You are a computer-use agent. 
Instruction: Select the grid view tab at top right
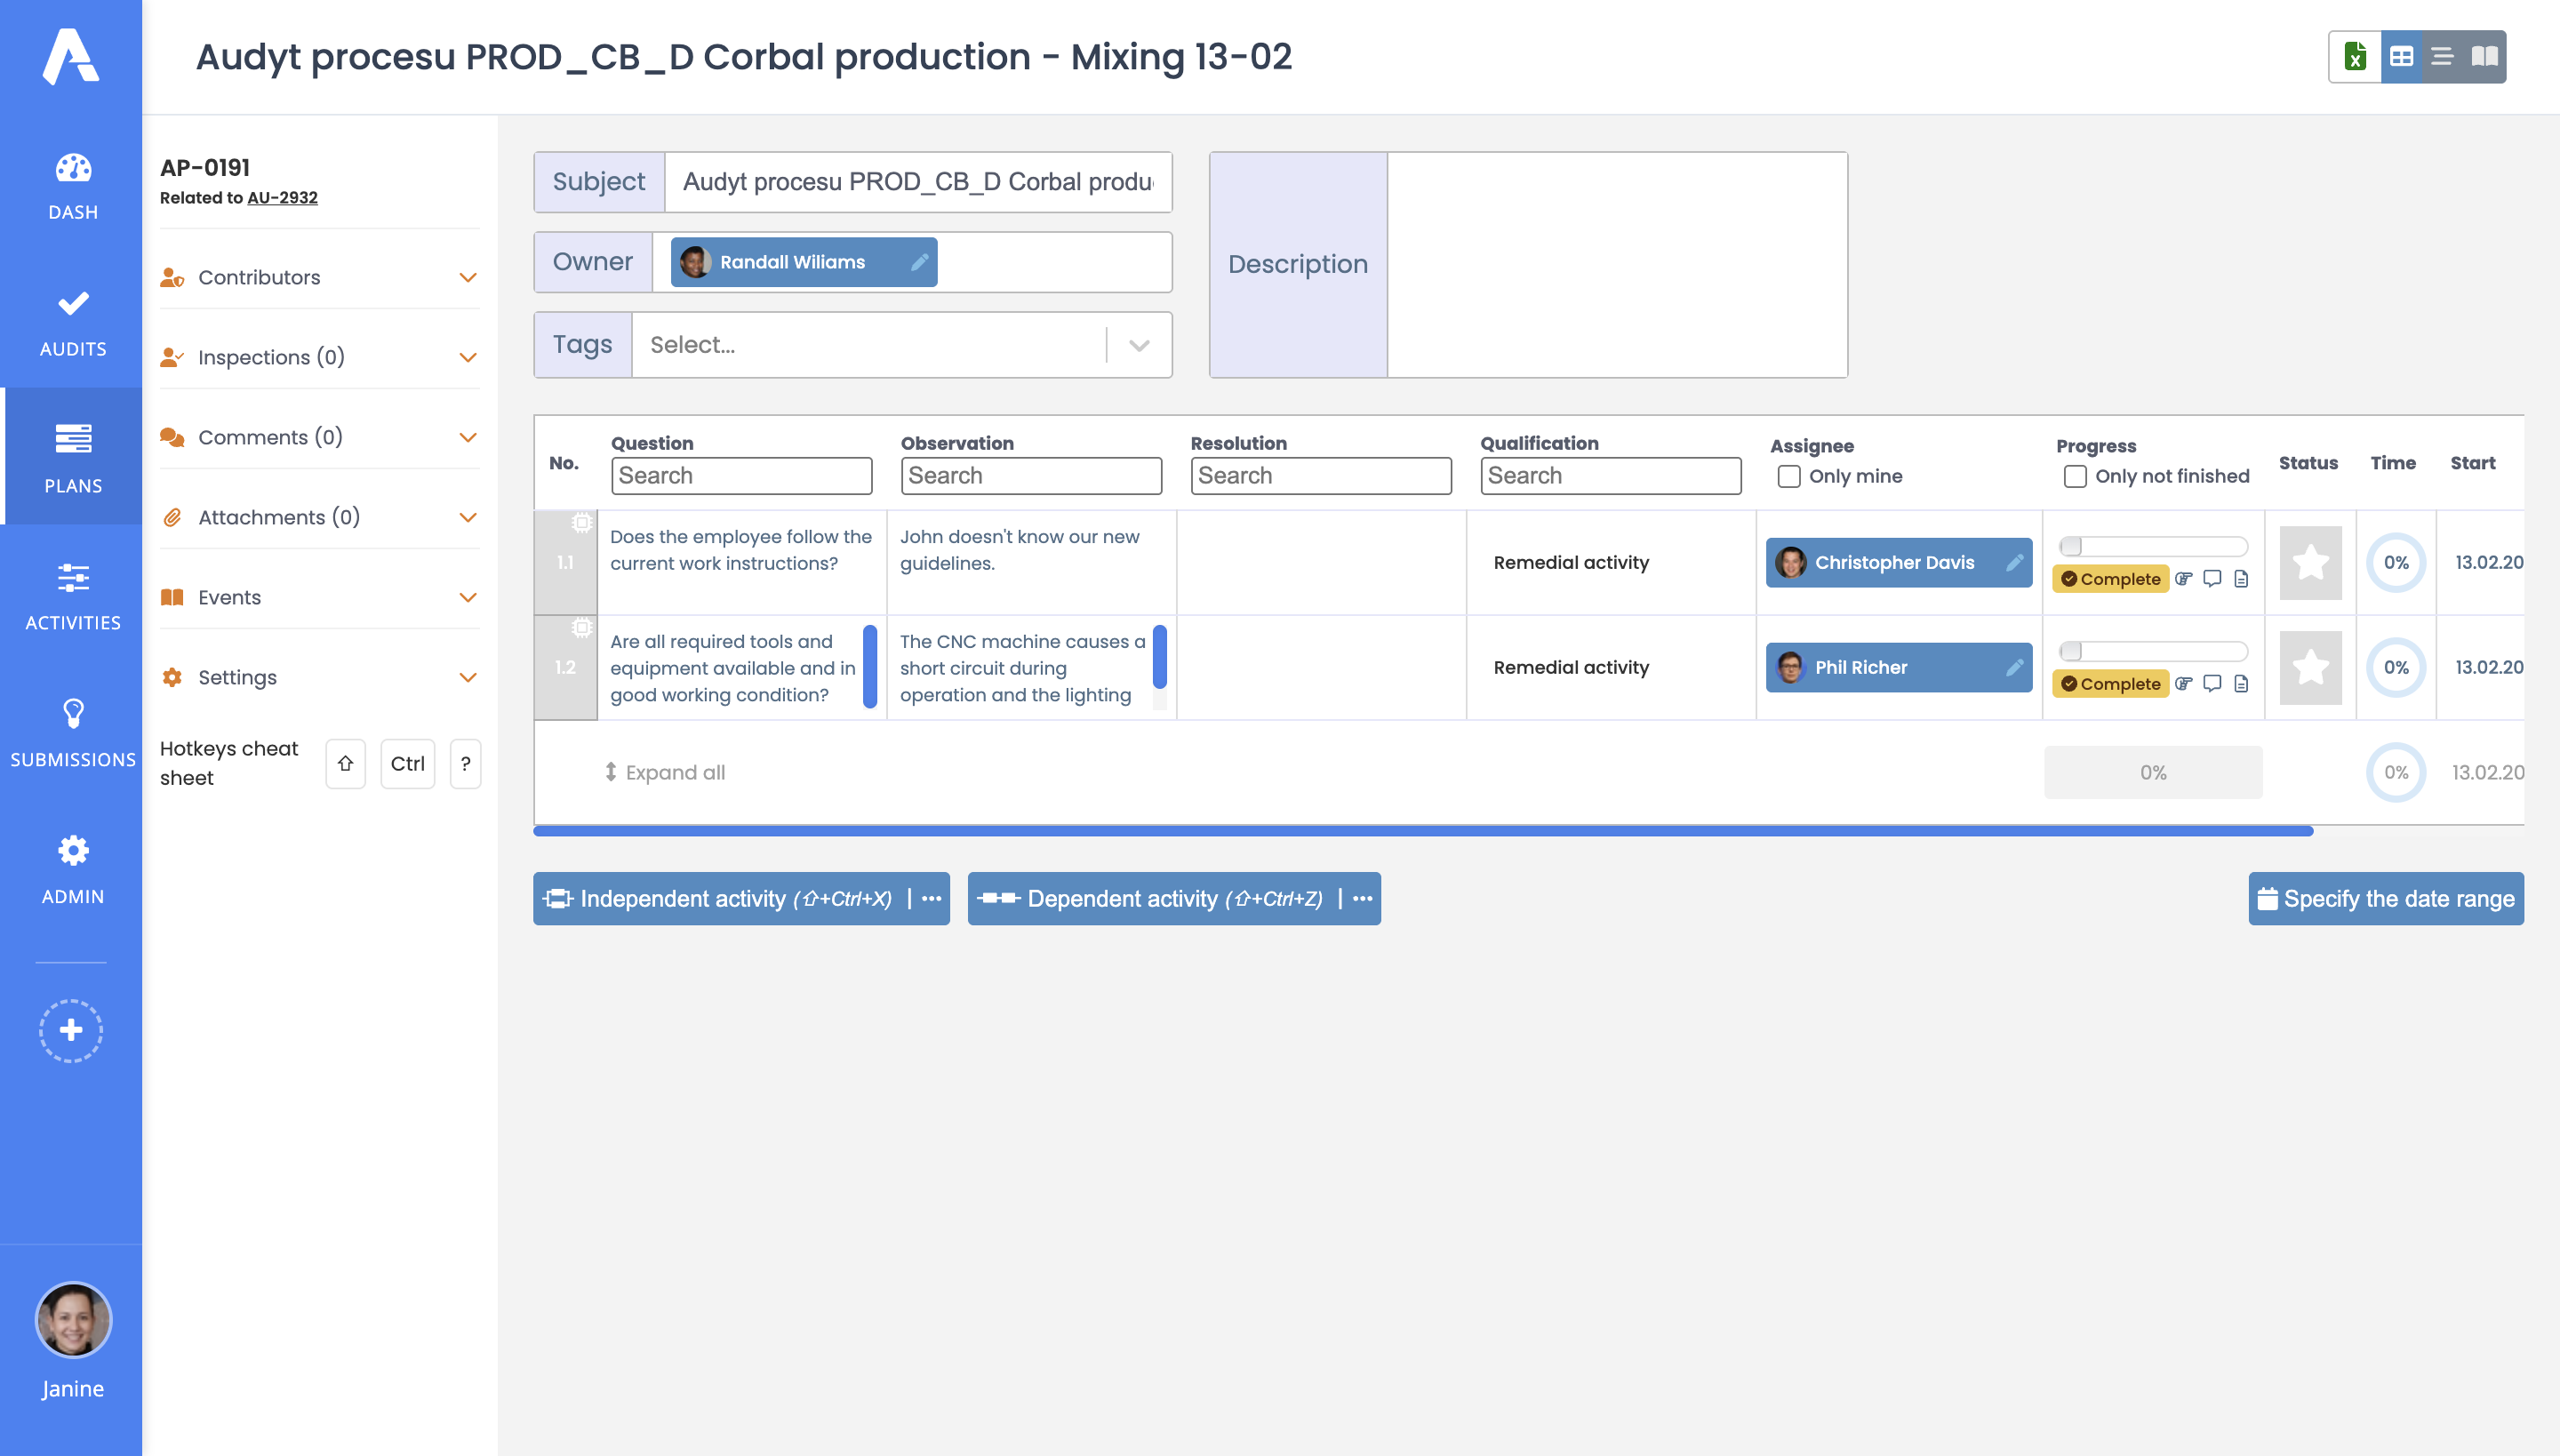pos(2400,57)
